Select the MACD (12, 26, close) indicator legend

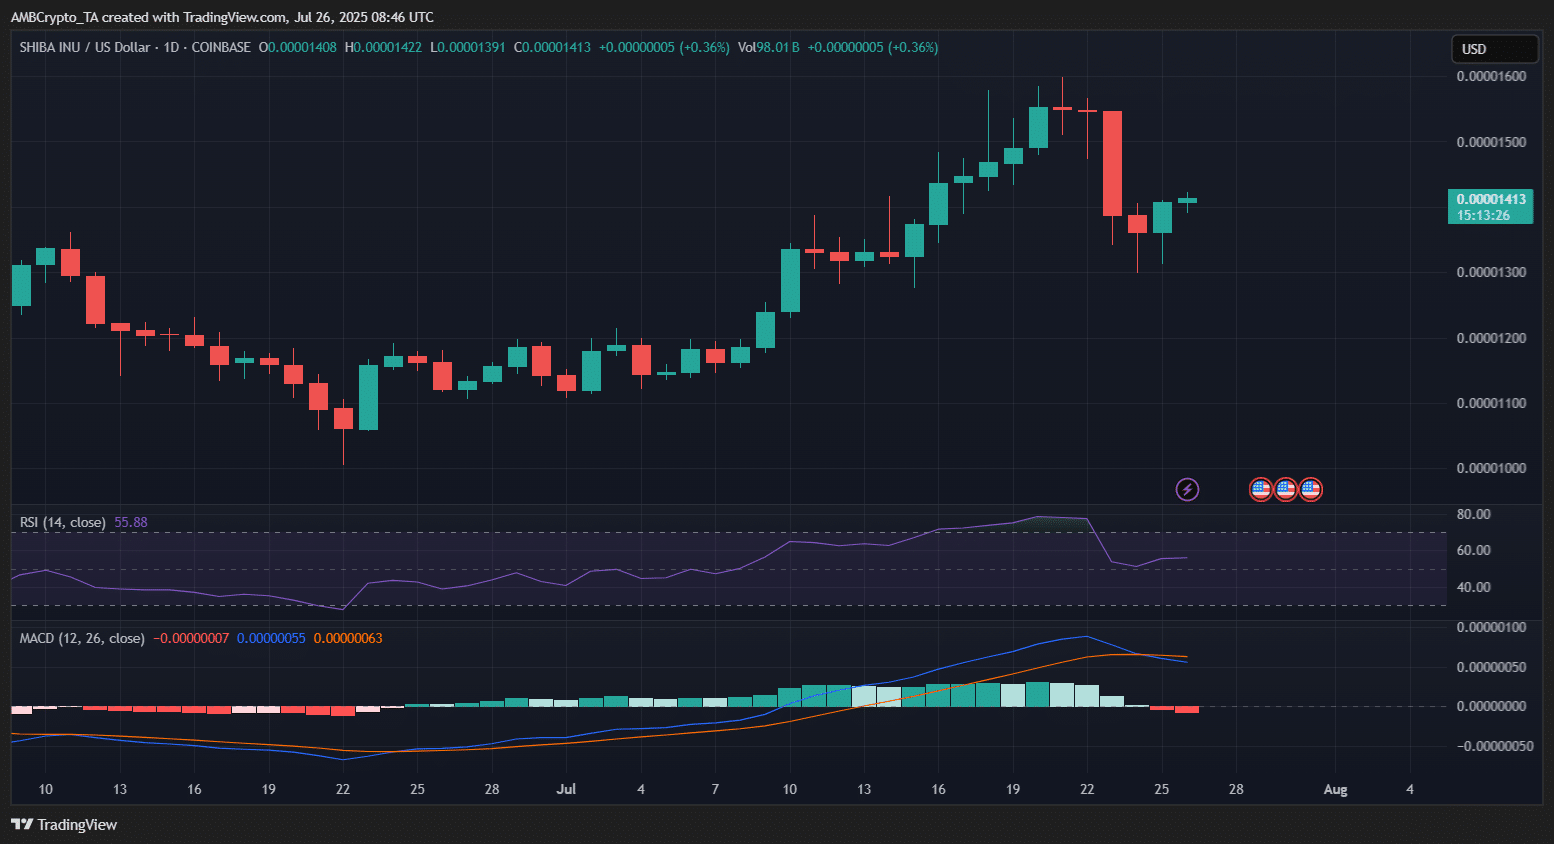[x=82, y=638]
